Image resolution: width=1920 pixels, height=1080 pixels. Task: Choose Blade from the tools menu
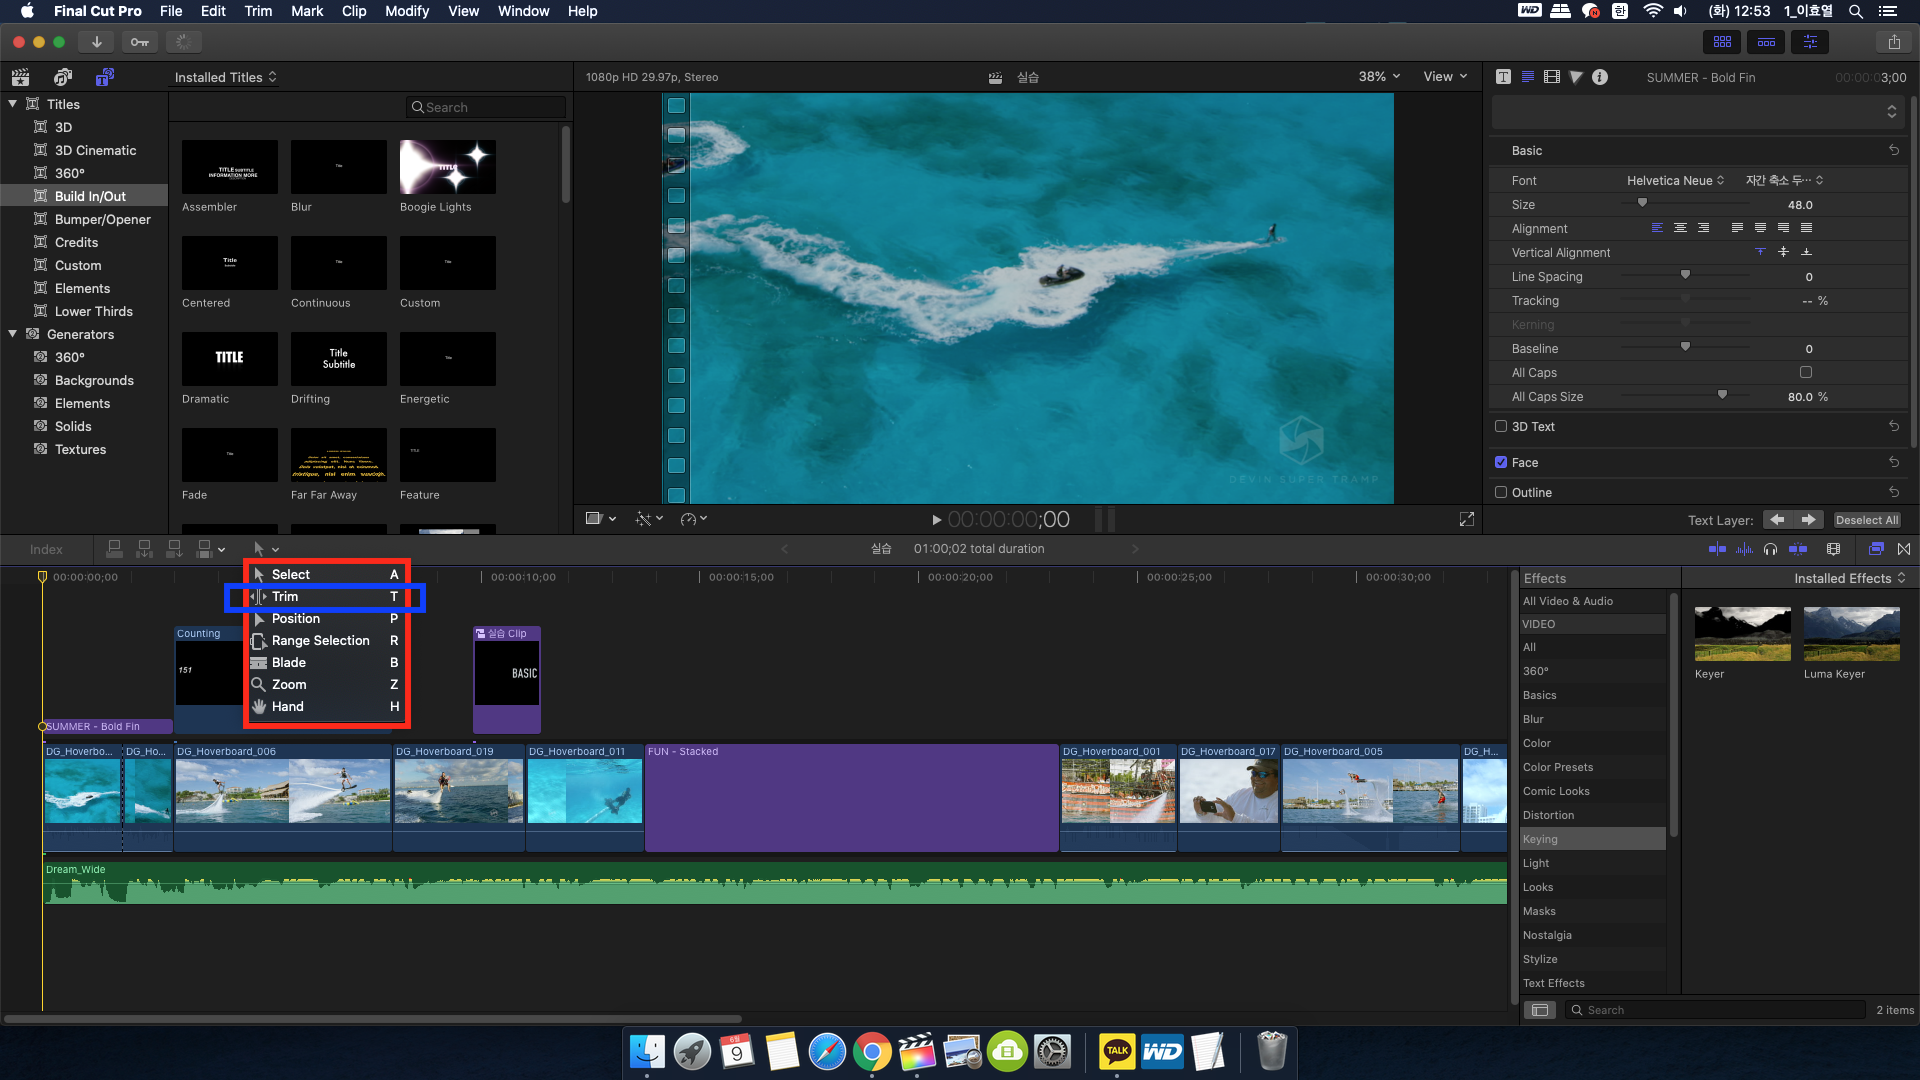click(x=289, y=662)
